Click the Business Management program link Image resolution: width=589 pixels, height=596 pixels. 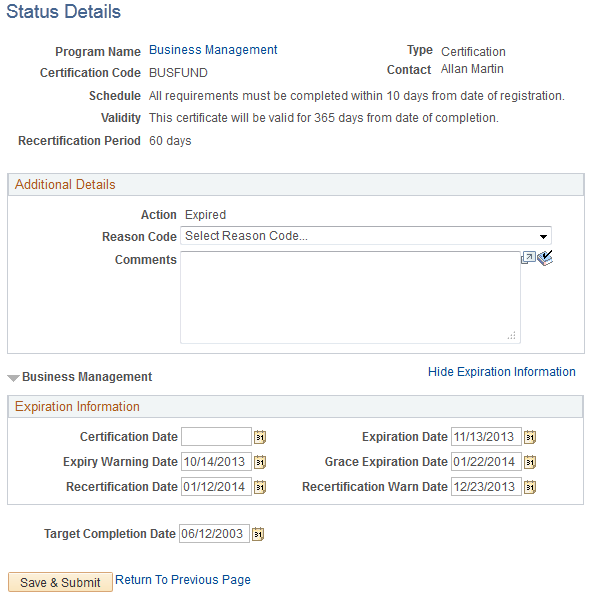pos(213,50)
